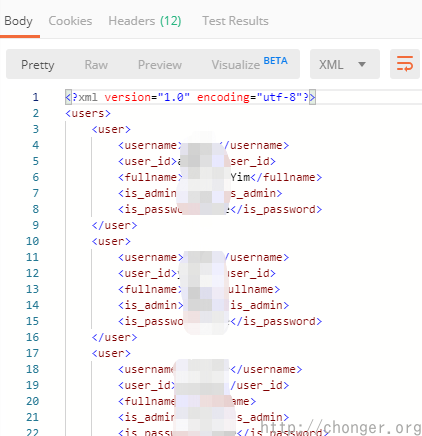Open the Visualize BETA view
Screen dimensions: 422x436
(250, 64)
